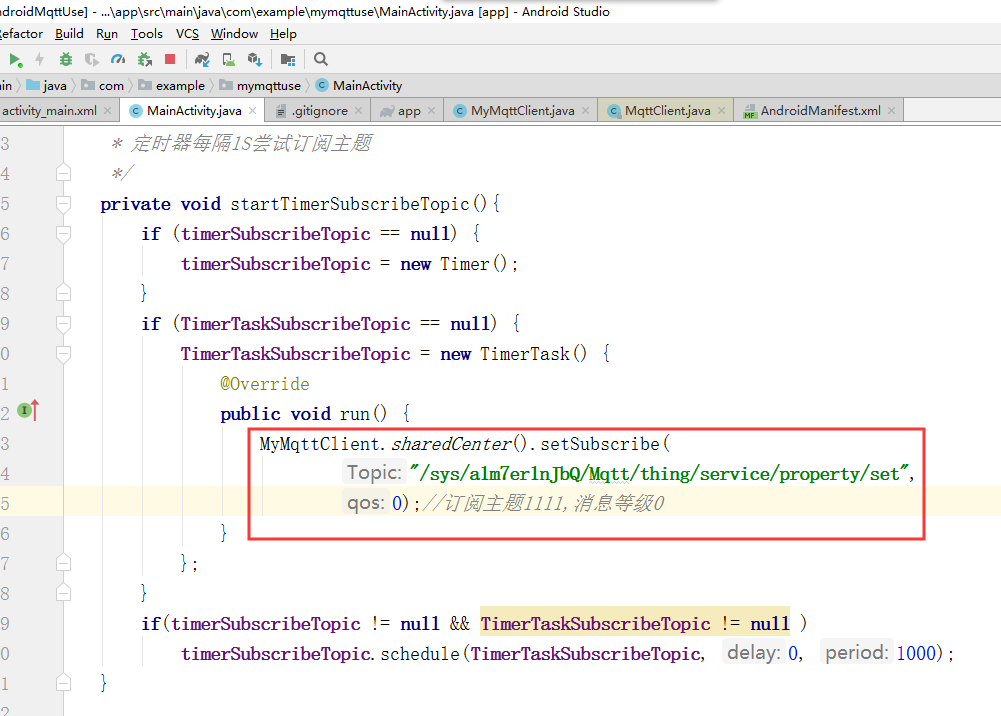Click the highlighted 'TimerTaskSubscribeTopic != null' condition
The height and width of the screenshot is (716, 1001).
[x=635, y=623]
